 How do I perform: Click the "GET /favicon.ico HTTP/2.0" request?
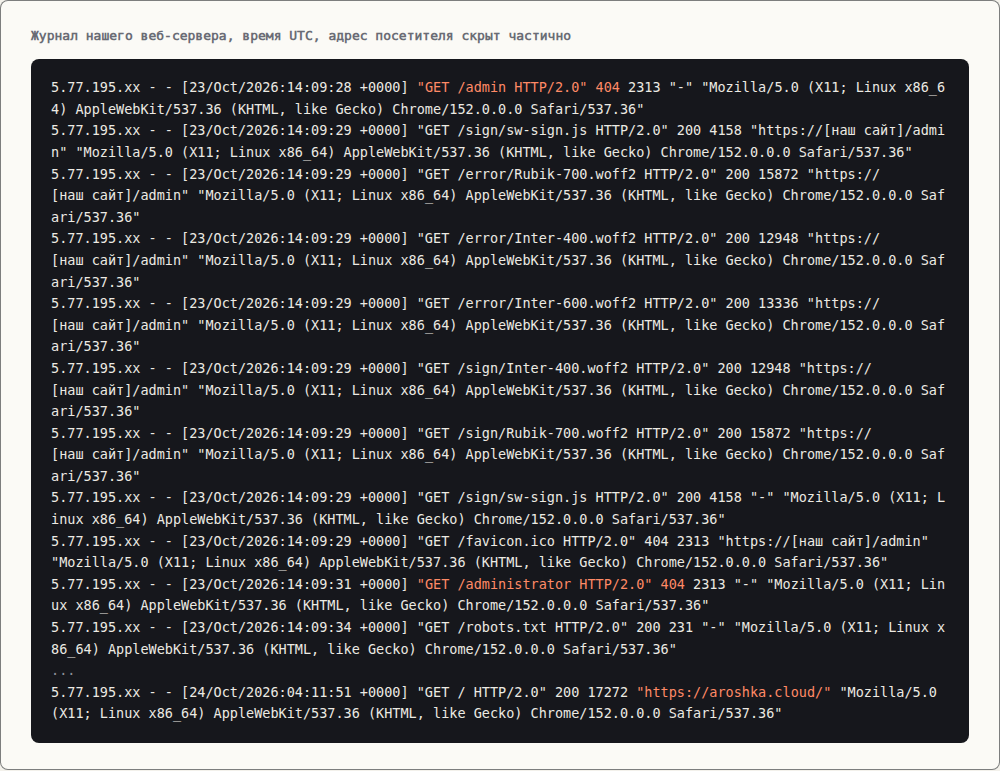click(x=526, y=541)
